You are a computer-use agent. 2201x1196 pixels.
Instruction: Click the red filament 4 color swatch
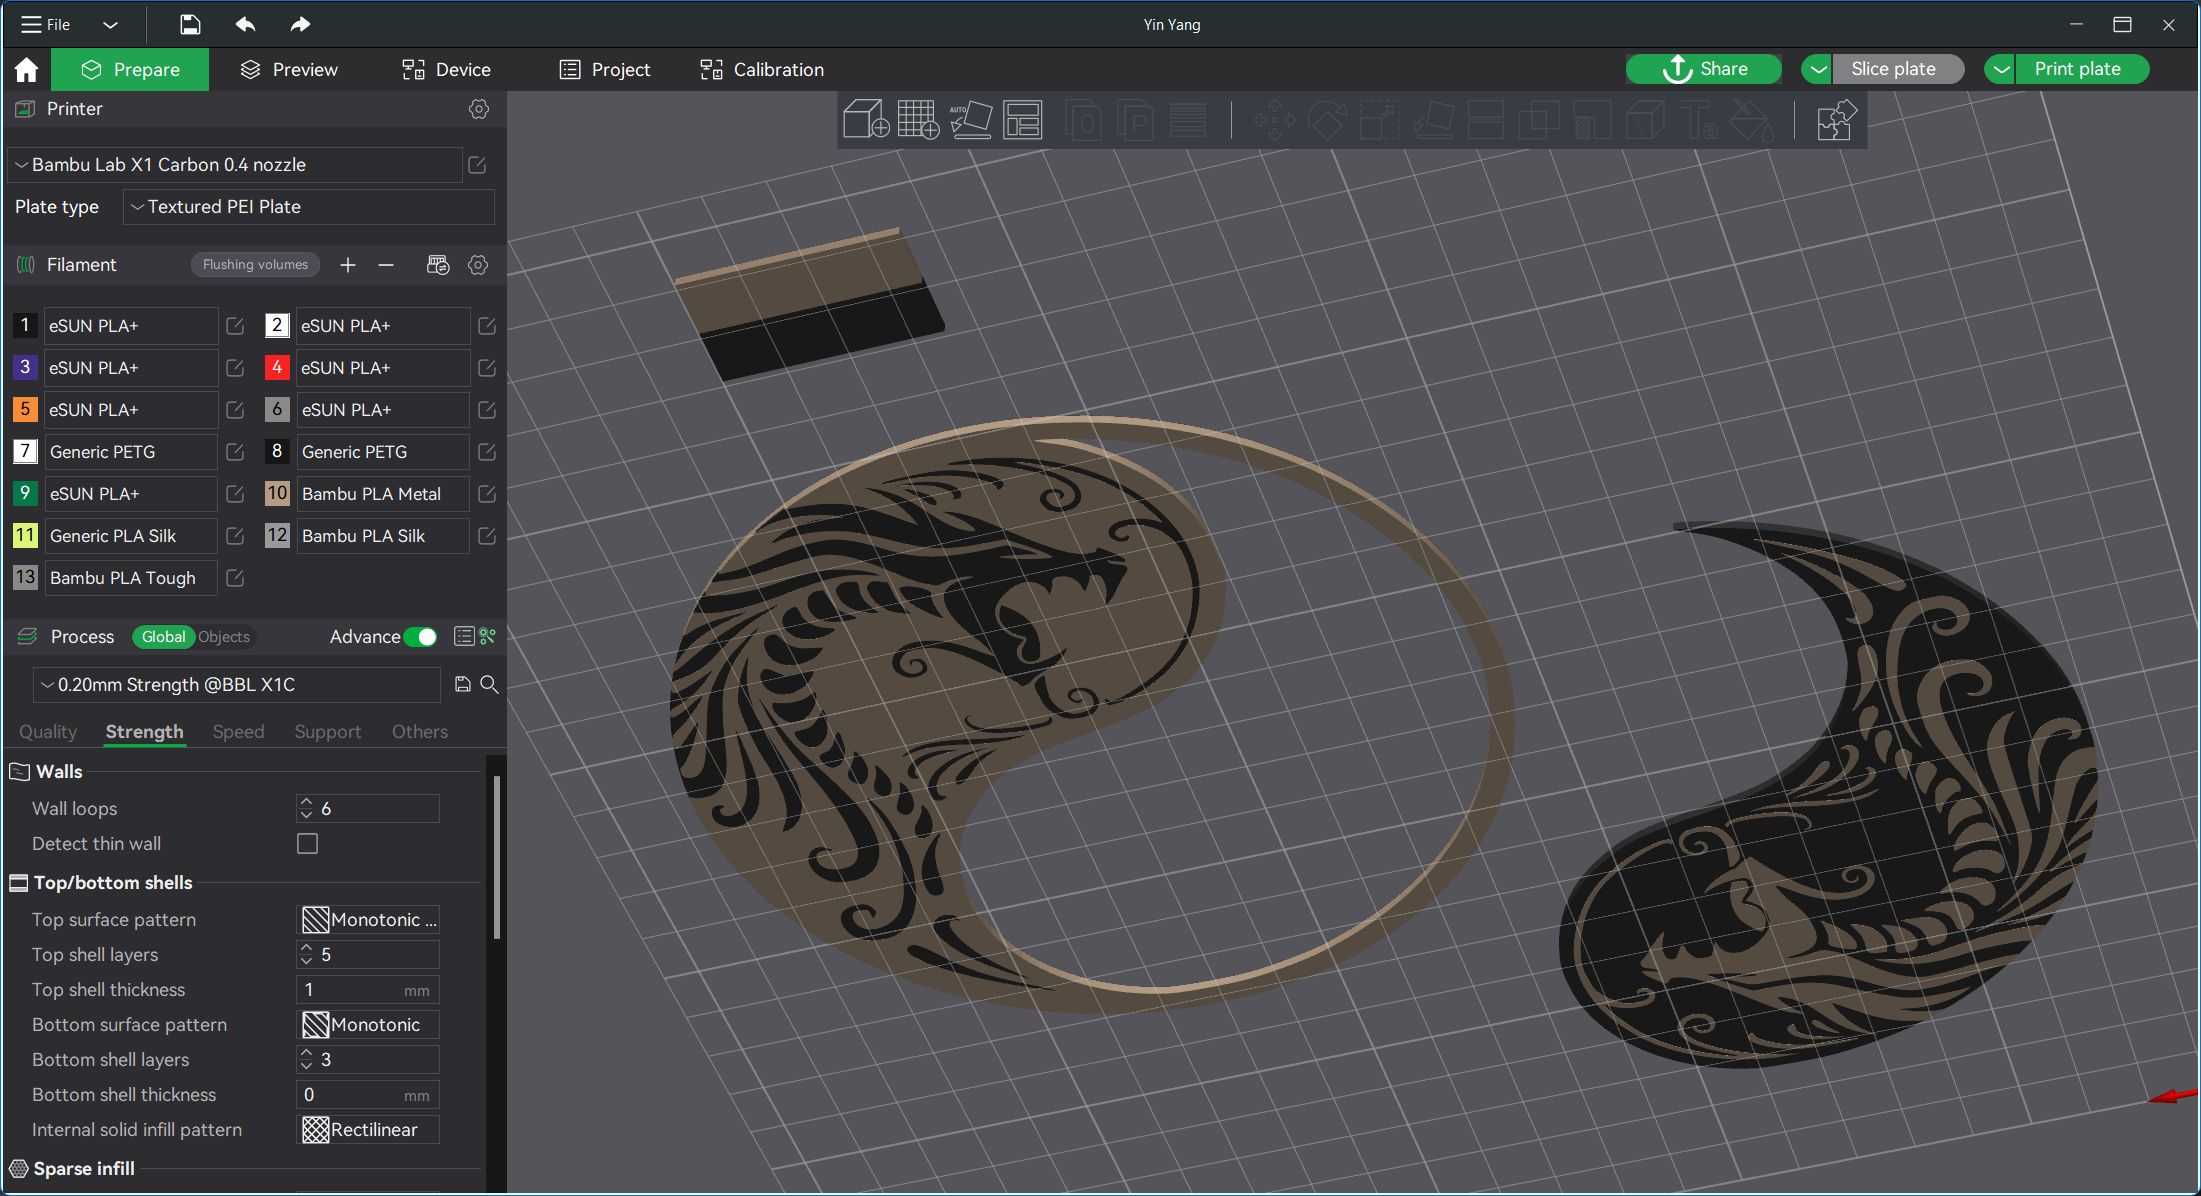pyautogui.click(x=277, y=368)
